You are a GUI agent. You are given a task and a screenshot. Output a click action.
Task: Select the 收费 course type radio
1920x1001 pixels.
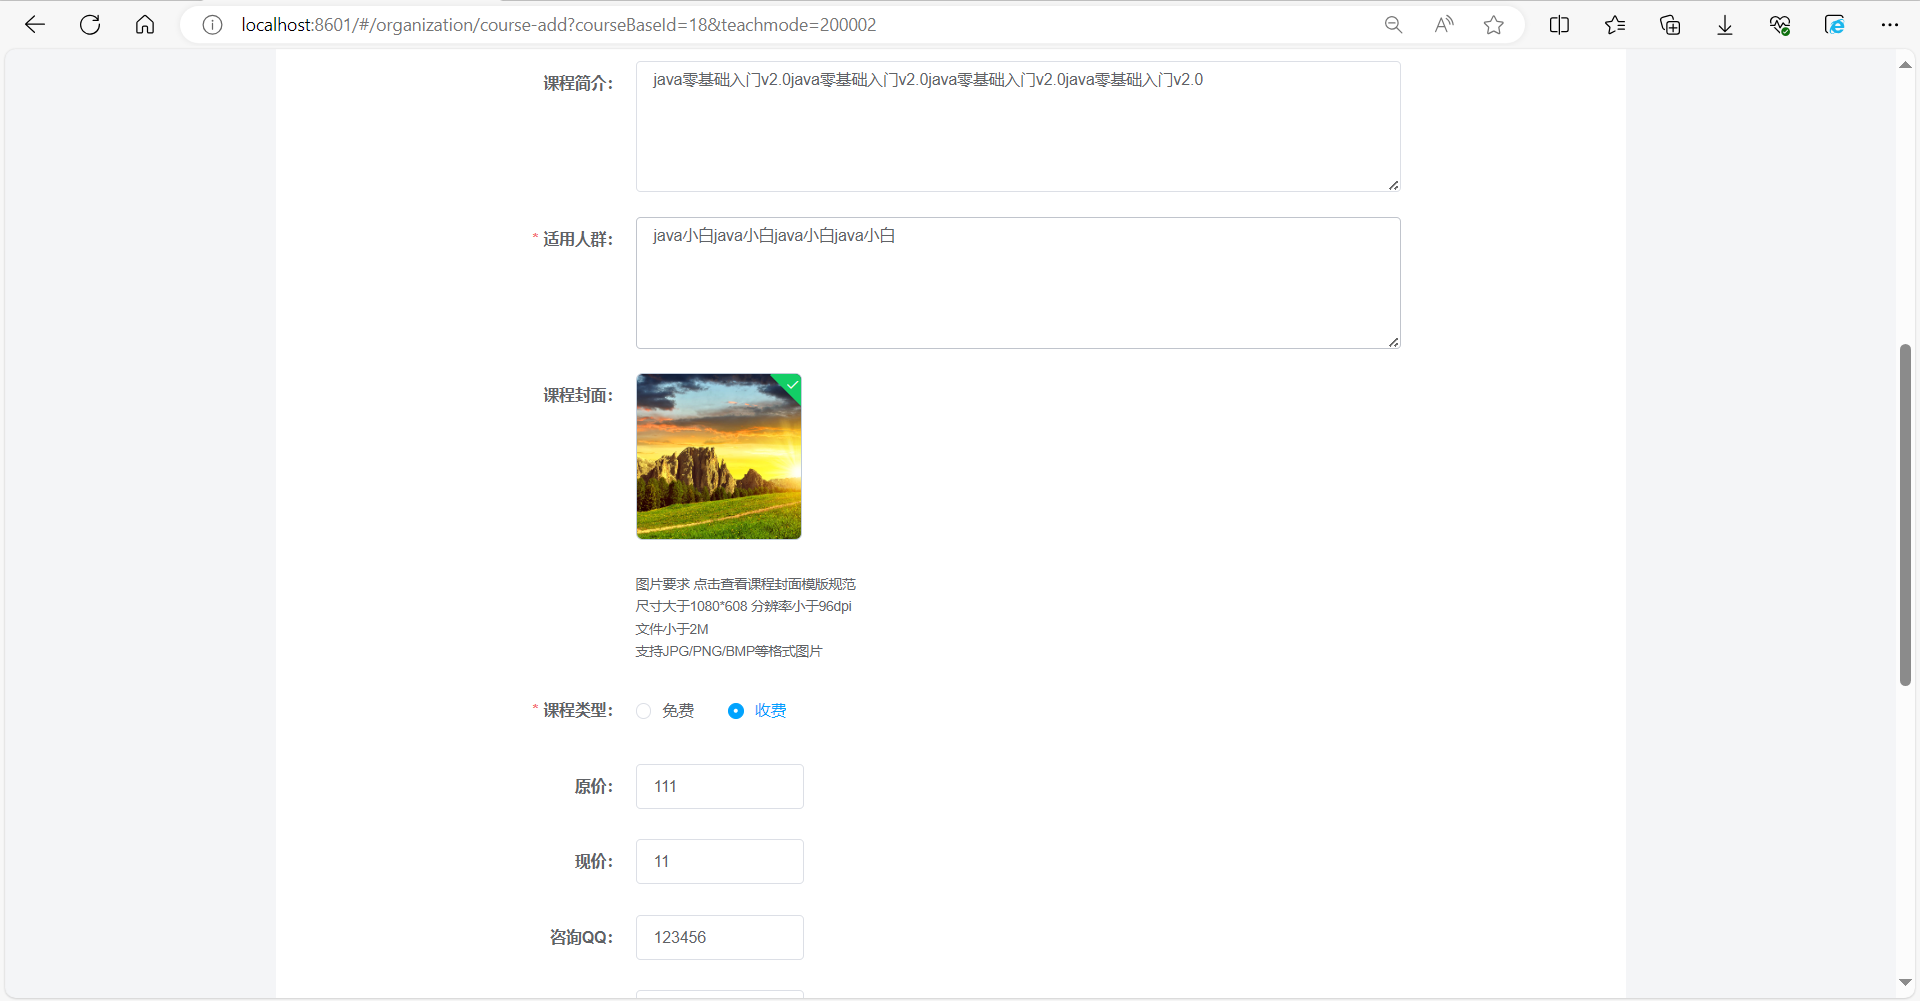click(x=736, y=711)
